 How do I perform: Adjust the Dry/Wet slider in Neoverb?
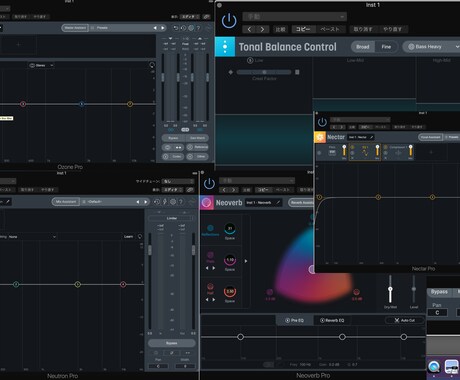click(x=390, y=289)
